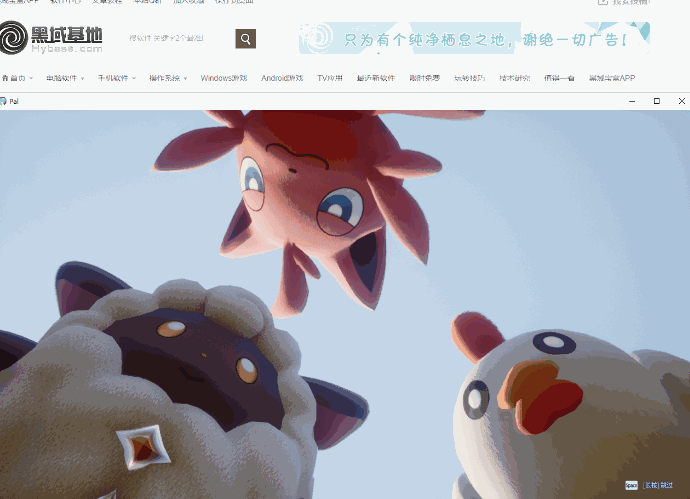Open the 玩转技巧 nav link
The image size is (690, 499).
(x=470, y=78)
